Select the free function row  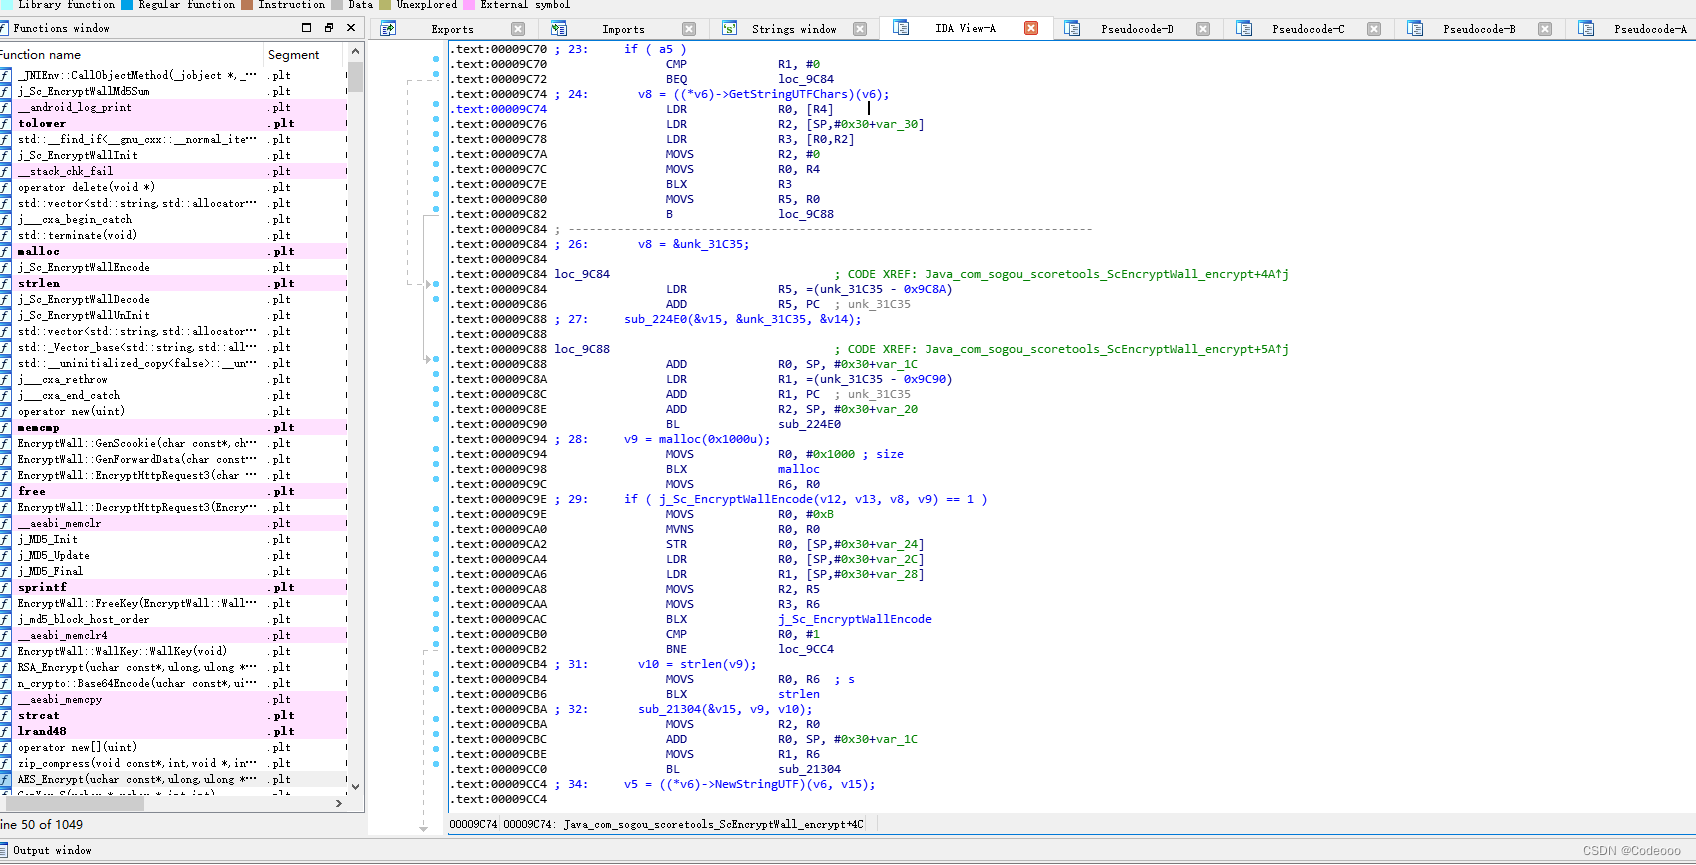173,491
